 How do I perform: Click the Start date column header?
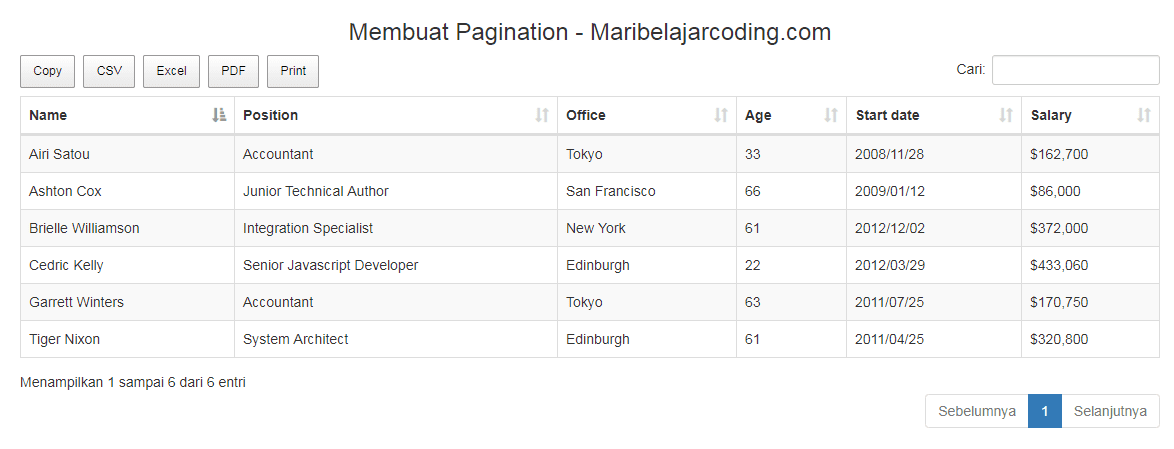point(934,115)
